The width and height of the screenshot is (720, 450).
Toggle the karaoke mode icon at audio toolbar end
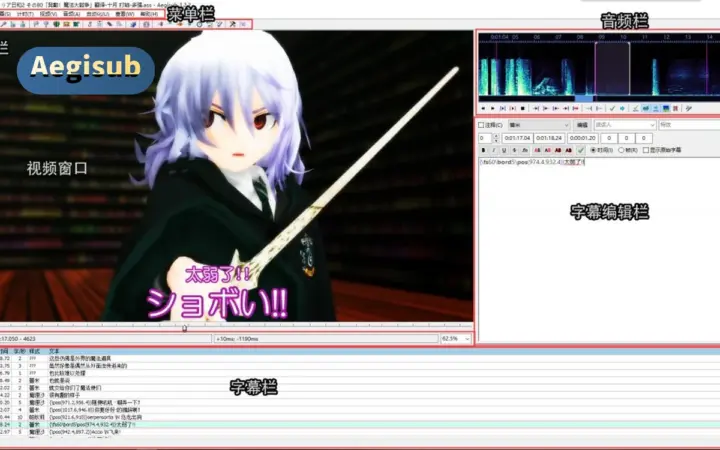click(x=689, y=108)
